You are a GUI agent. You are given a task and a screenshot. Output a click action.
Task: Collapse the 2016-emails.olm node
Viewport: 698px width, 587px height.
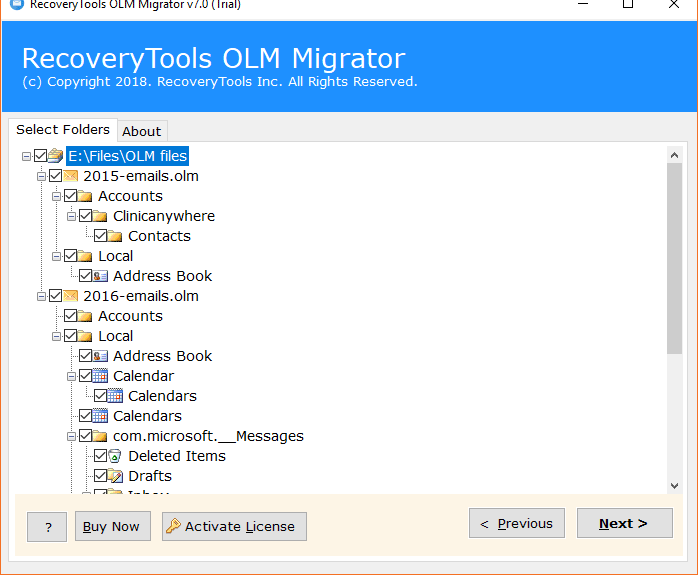click(x=41, y=296)
